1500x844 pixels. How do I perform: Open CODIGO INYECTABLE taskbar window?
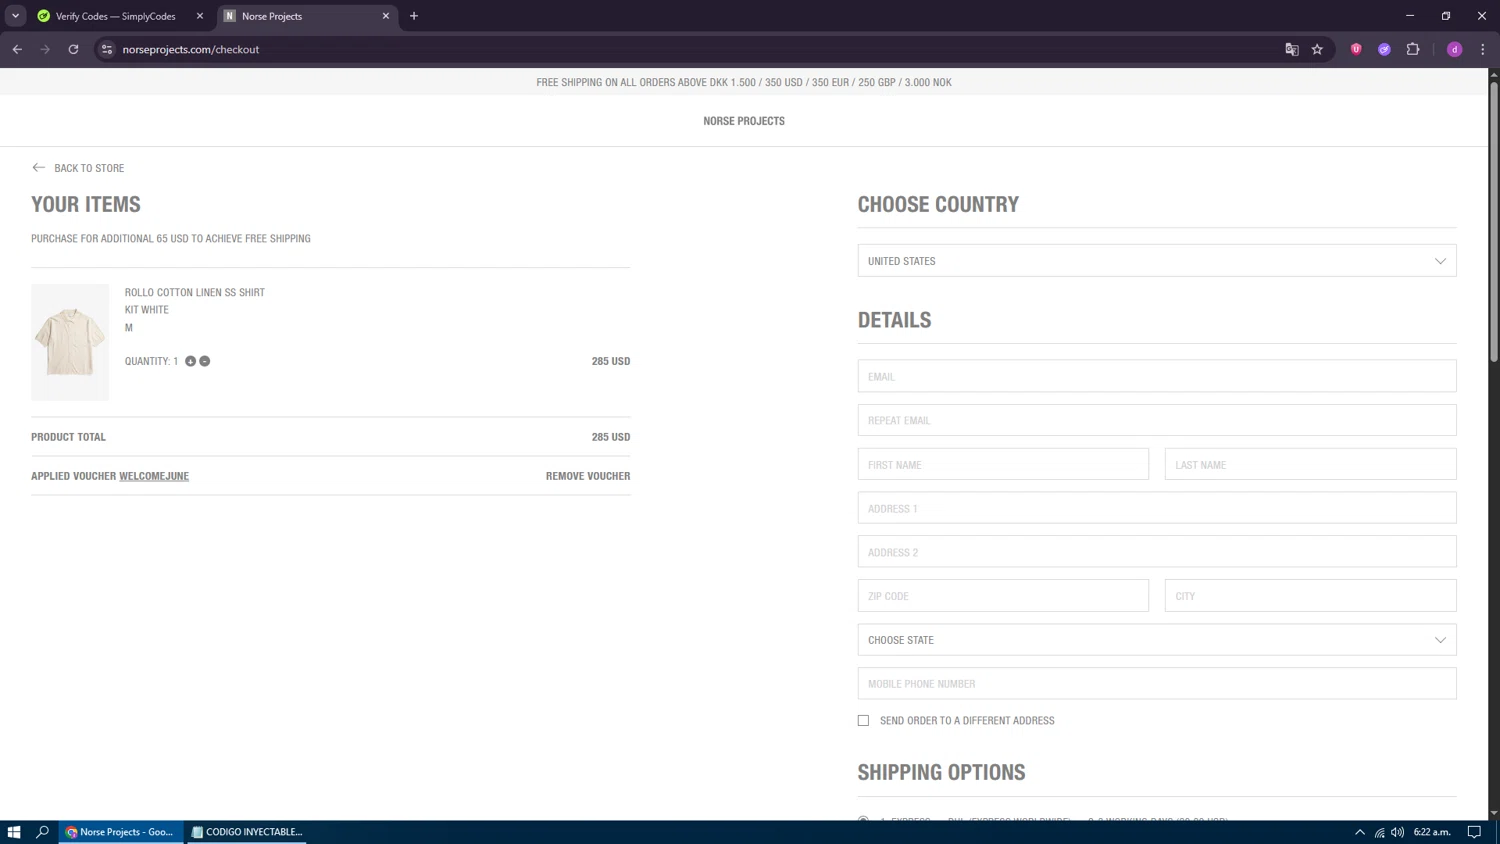(x=246, y=832)
